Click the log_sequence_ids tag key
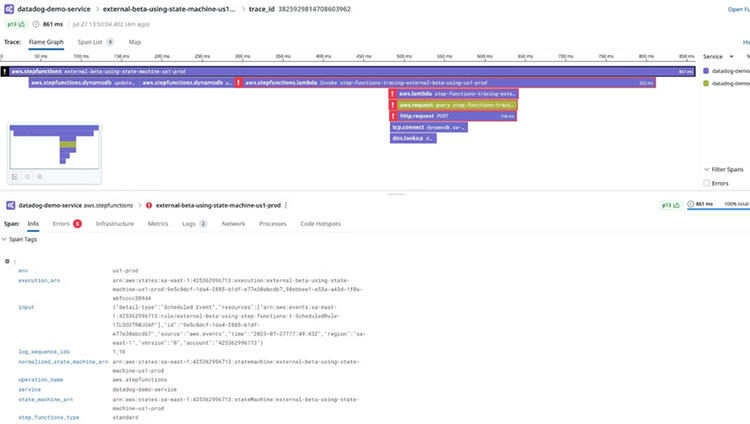This screenshot has width=750, height=424. 44,352
